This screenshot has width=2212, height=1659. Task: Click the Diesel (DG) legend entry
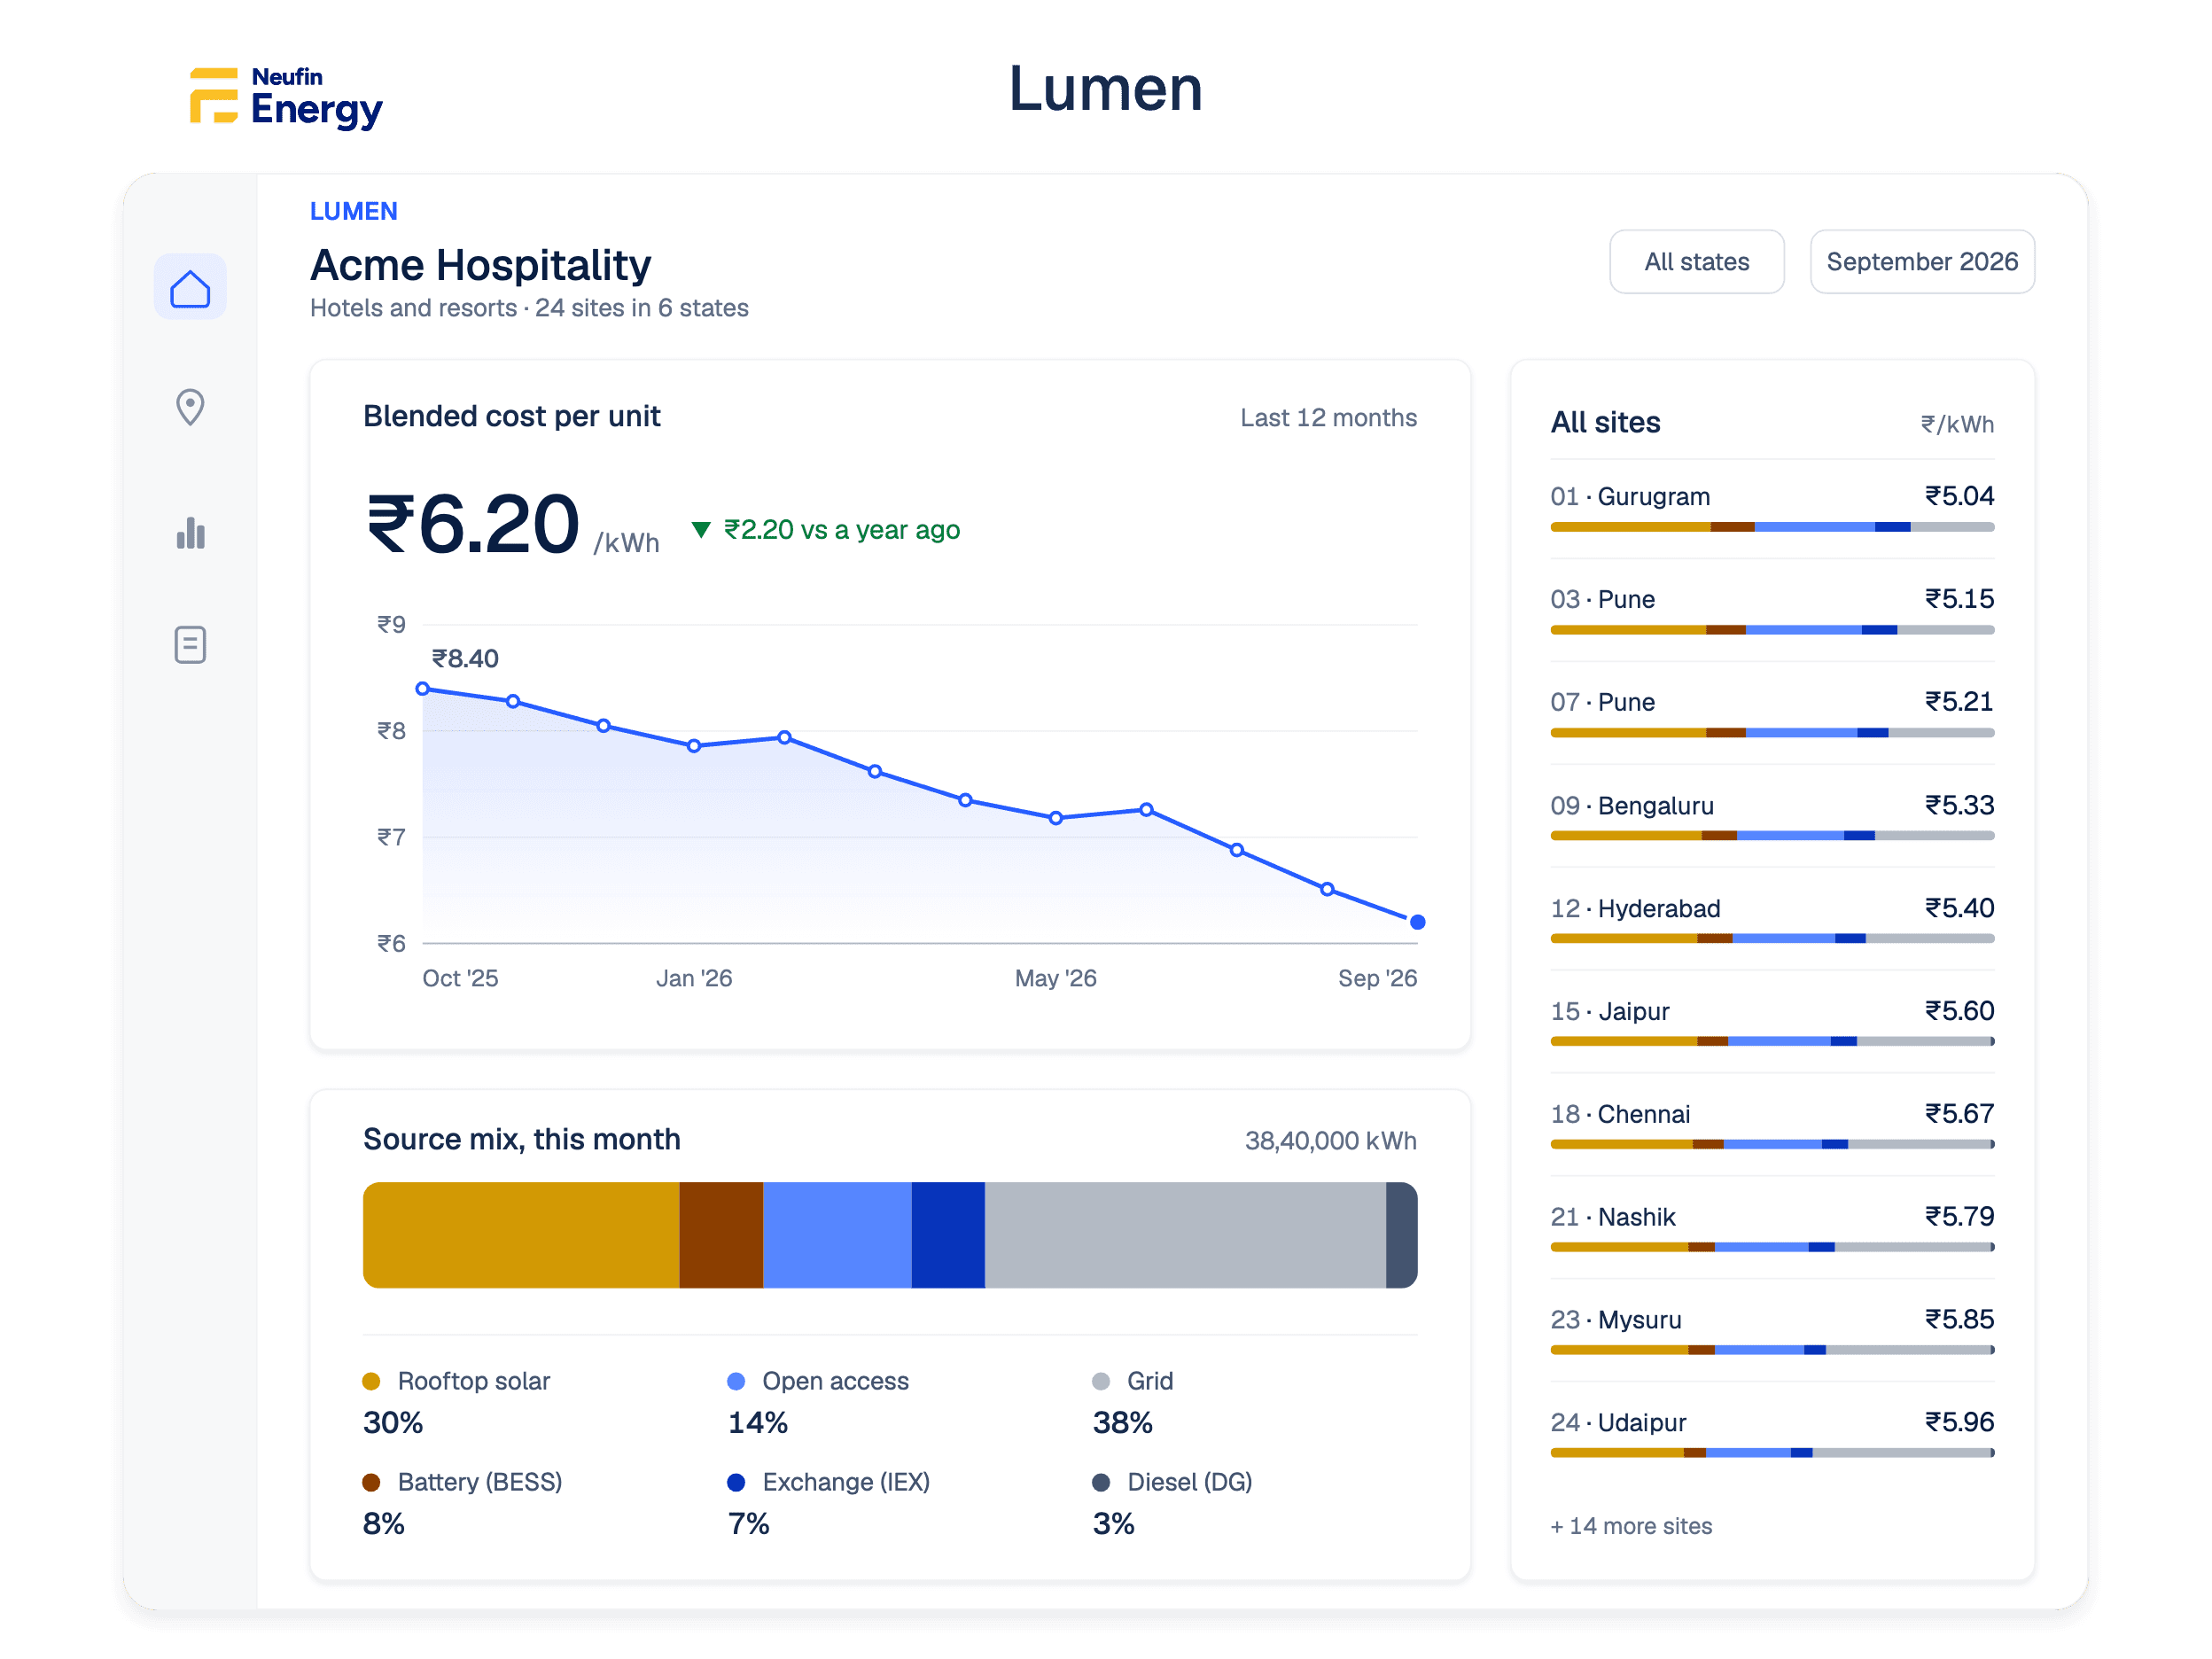[x=1172, y=1503]
